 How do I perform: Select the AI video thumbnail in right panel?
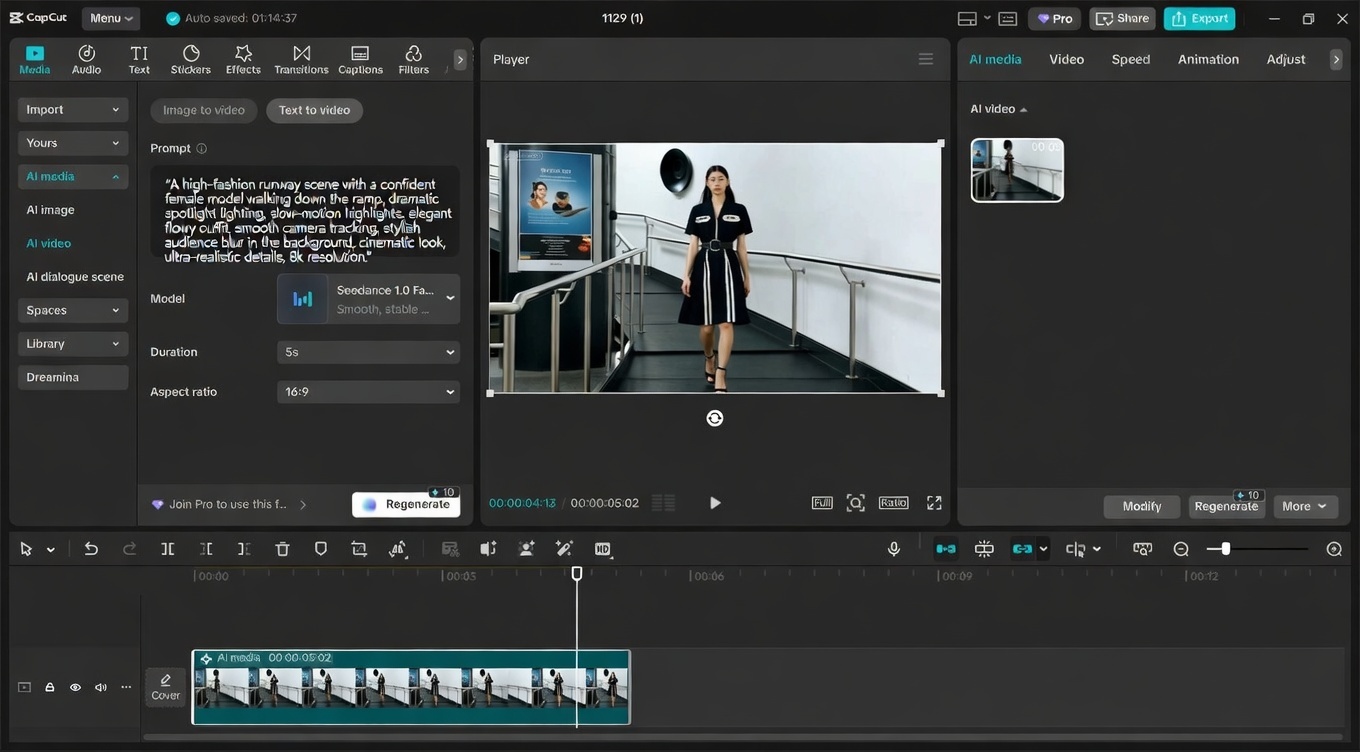tap(1017, 170)
